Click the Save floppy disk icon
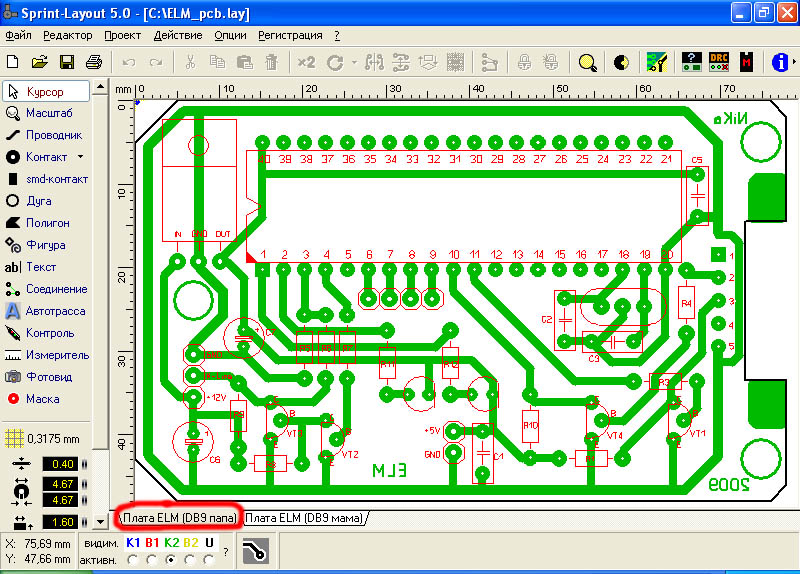800x574 pixels. 67,62
